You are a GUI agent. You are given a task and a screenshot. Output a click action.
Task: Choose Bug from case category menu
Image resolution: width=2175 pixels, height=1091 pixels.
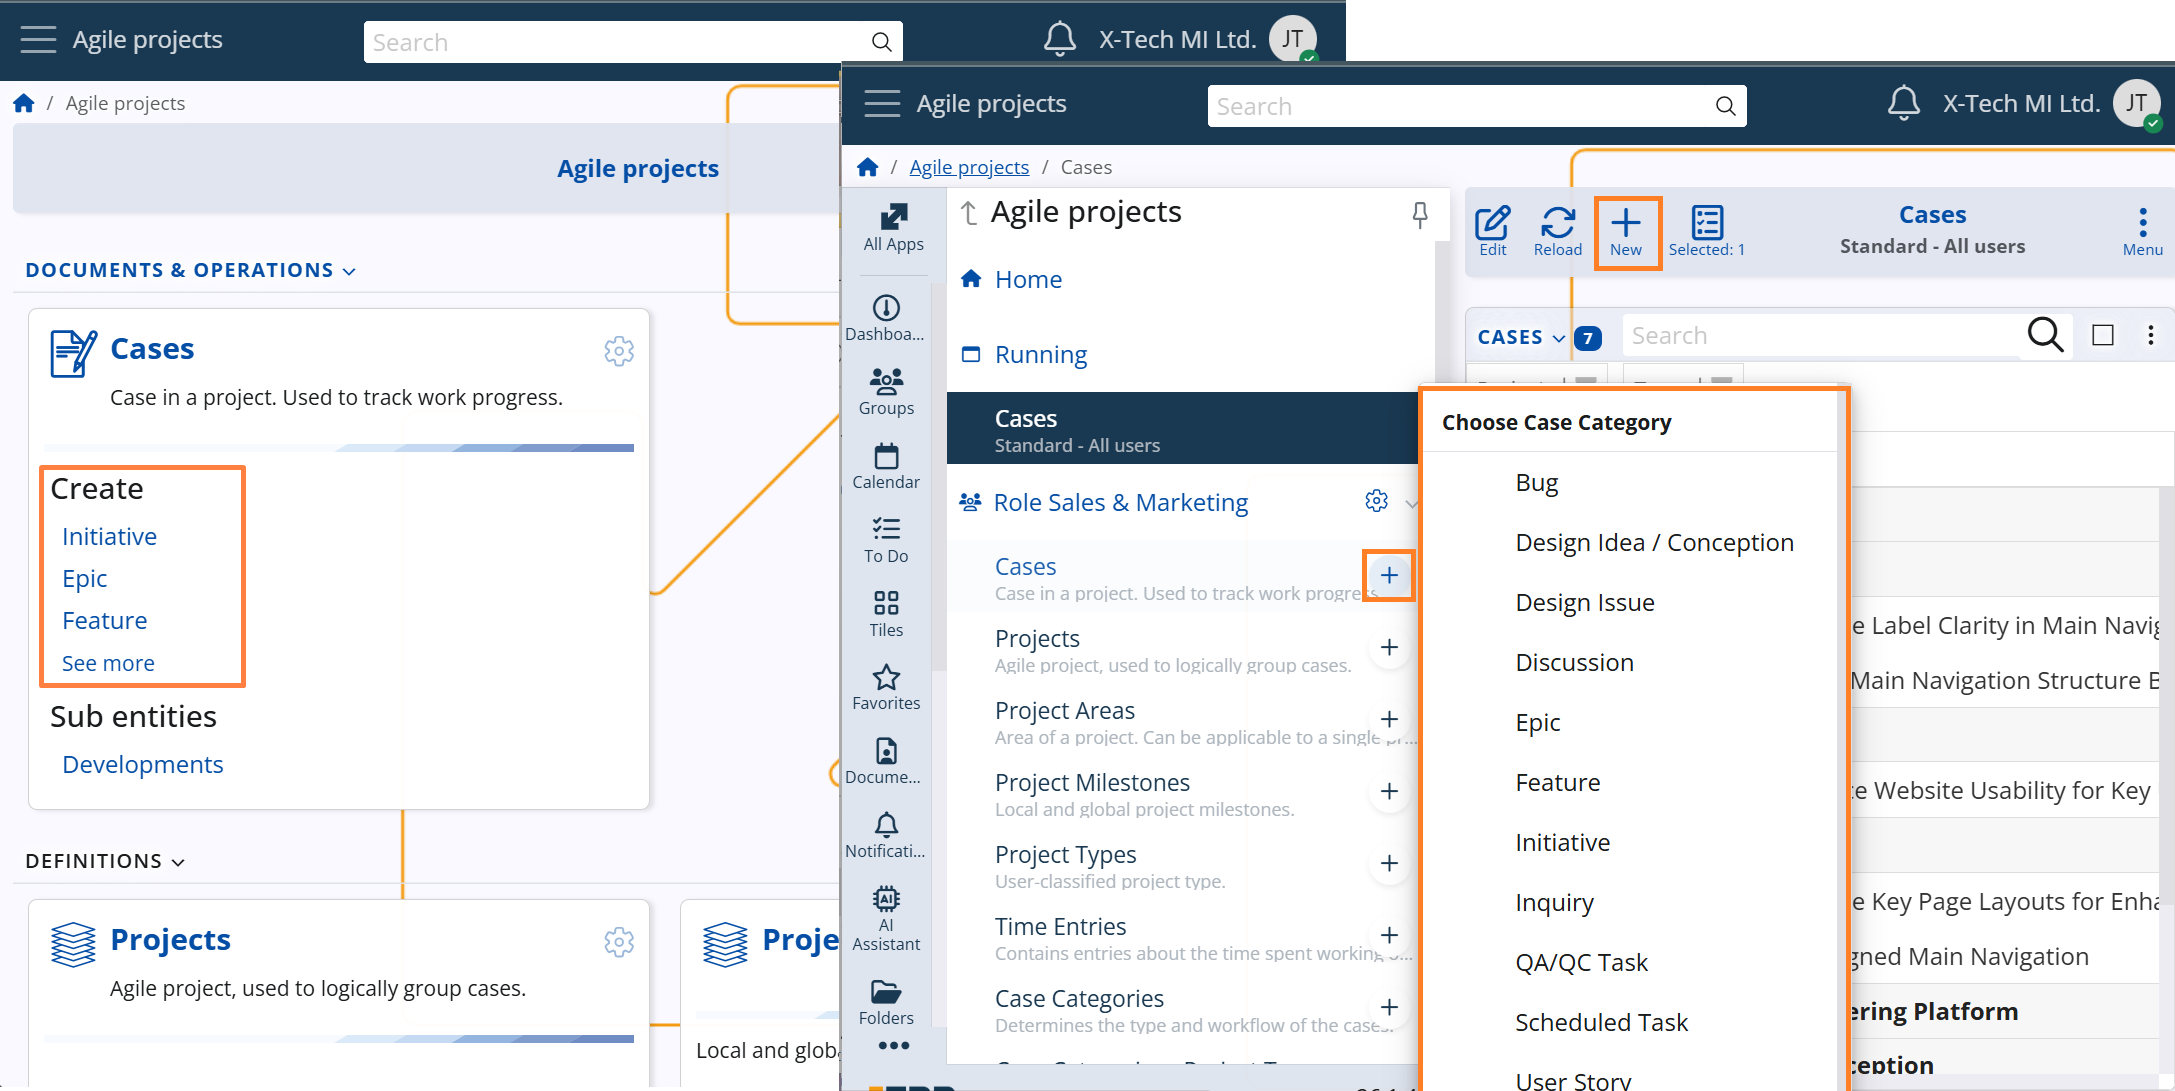click(1536, 483)
